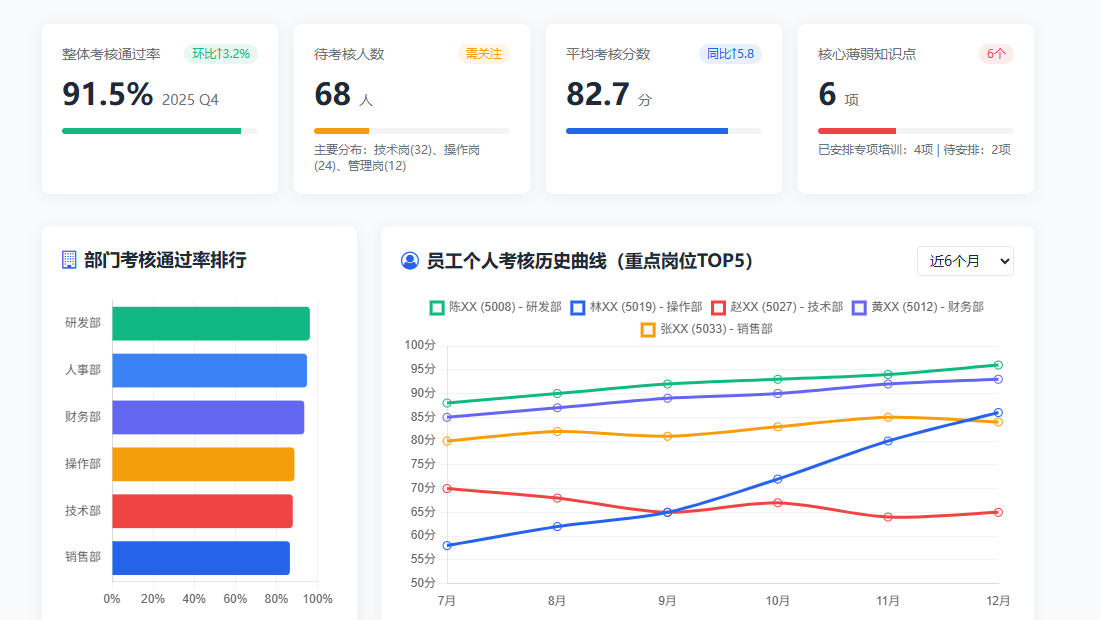Click the 12月 data point on green line
Screen dimensions: 1101x620
tap(998, 365)
